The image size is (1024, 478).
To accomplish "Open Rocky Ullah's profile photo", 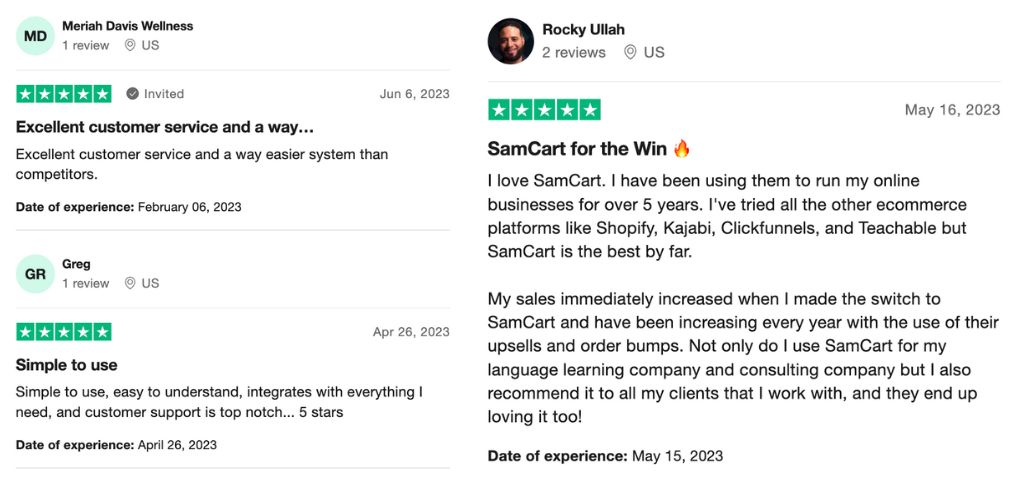I will pos(510,41).
